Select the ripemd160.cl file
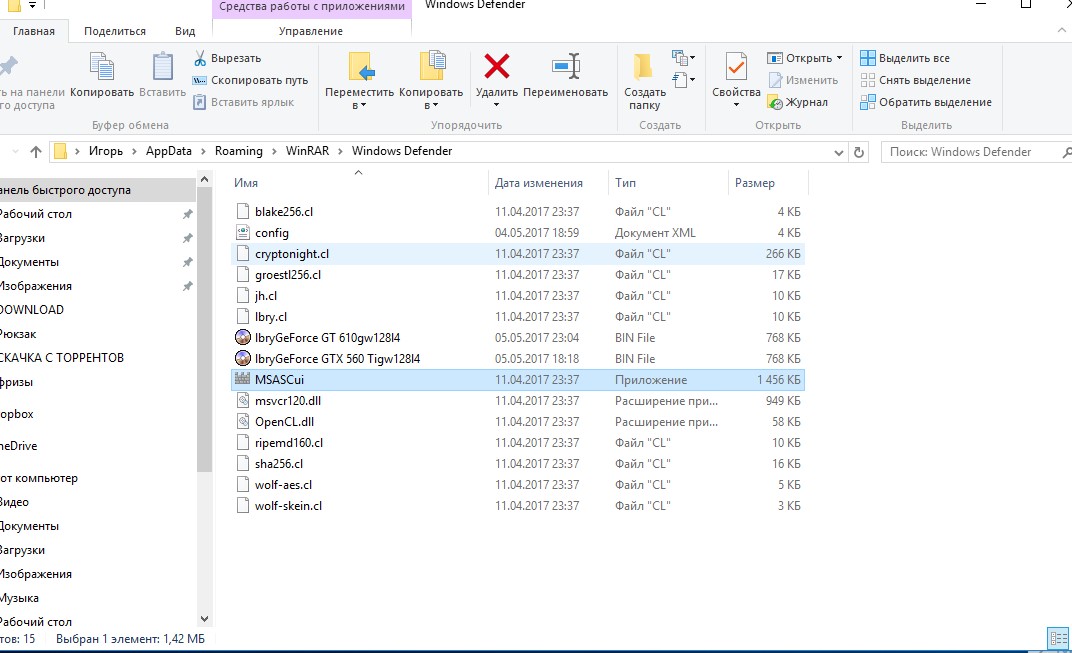This screenshot has height=653, width=1072. tap(289, 443)
